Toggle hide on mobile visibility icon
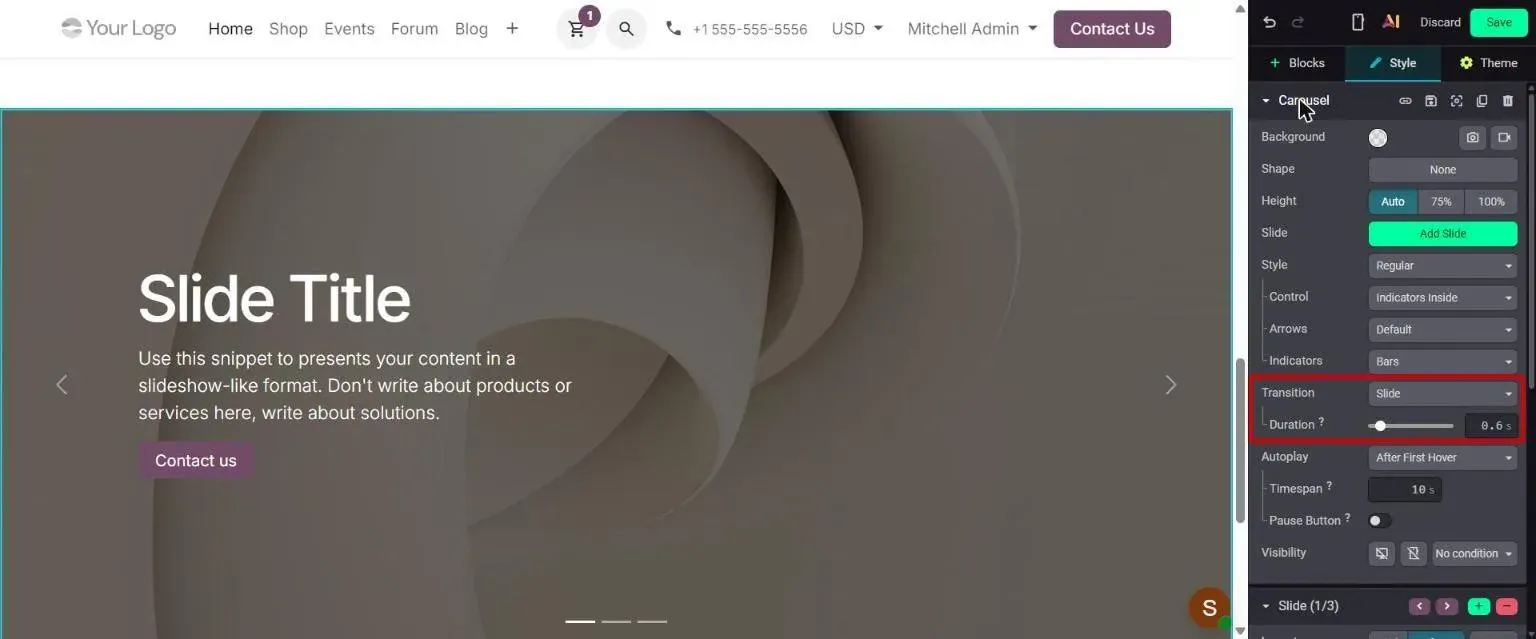 tap(1413, 553)
